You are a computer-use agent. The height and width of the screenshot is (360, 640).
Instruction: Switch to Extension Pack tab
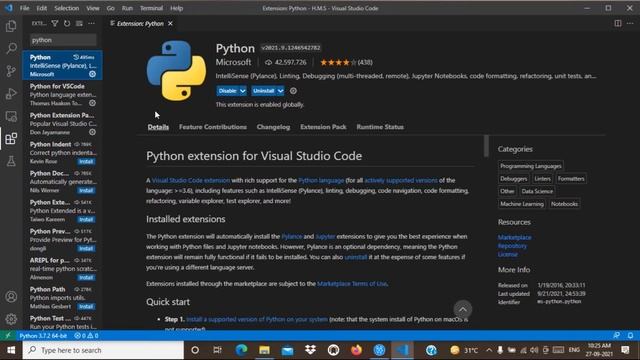tap(323, 127)
